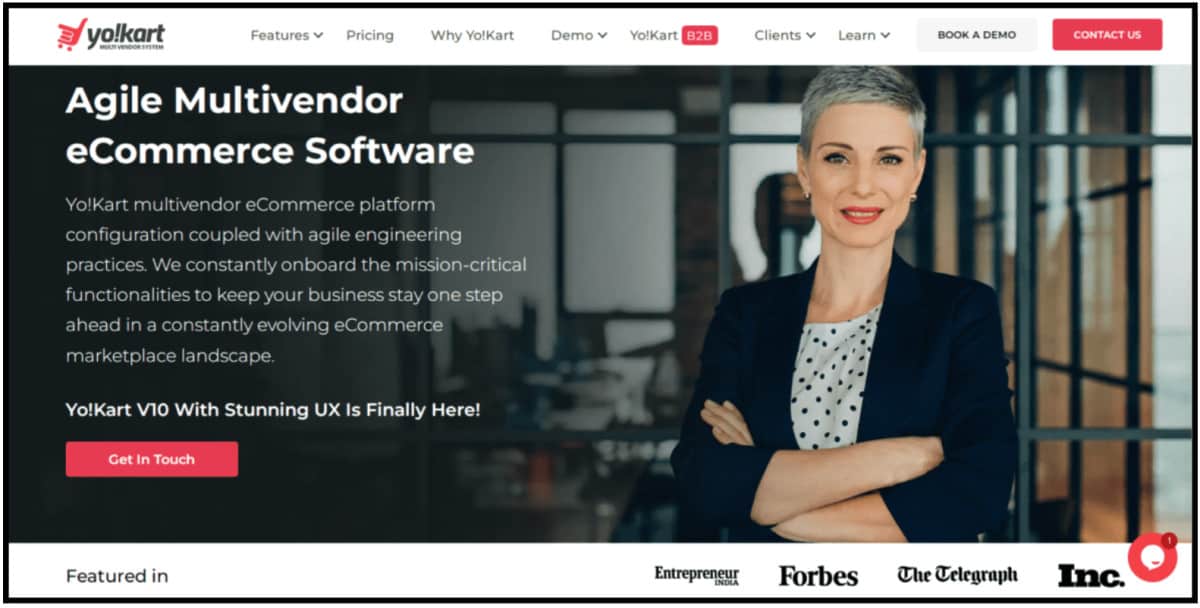The image size is (1200, 608).
Task: Click the Contact Us button
Action: [x=1107, y=34]
